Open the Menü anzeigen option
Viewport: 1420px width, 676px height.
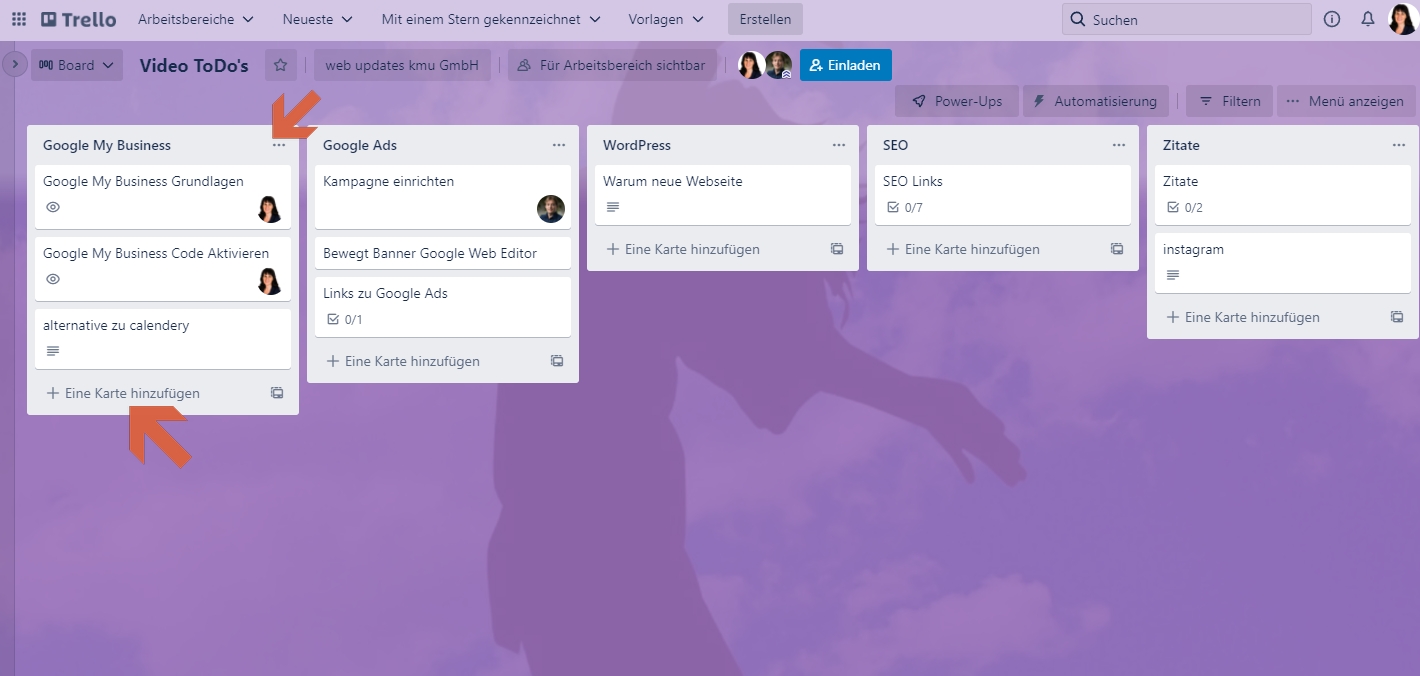[1347, 101]
